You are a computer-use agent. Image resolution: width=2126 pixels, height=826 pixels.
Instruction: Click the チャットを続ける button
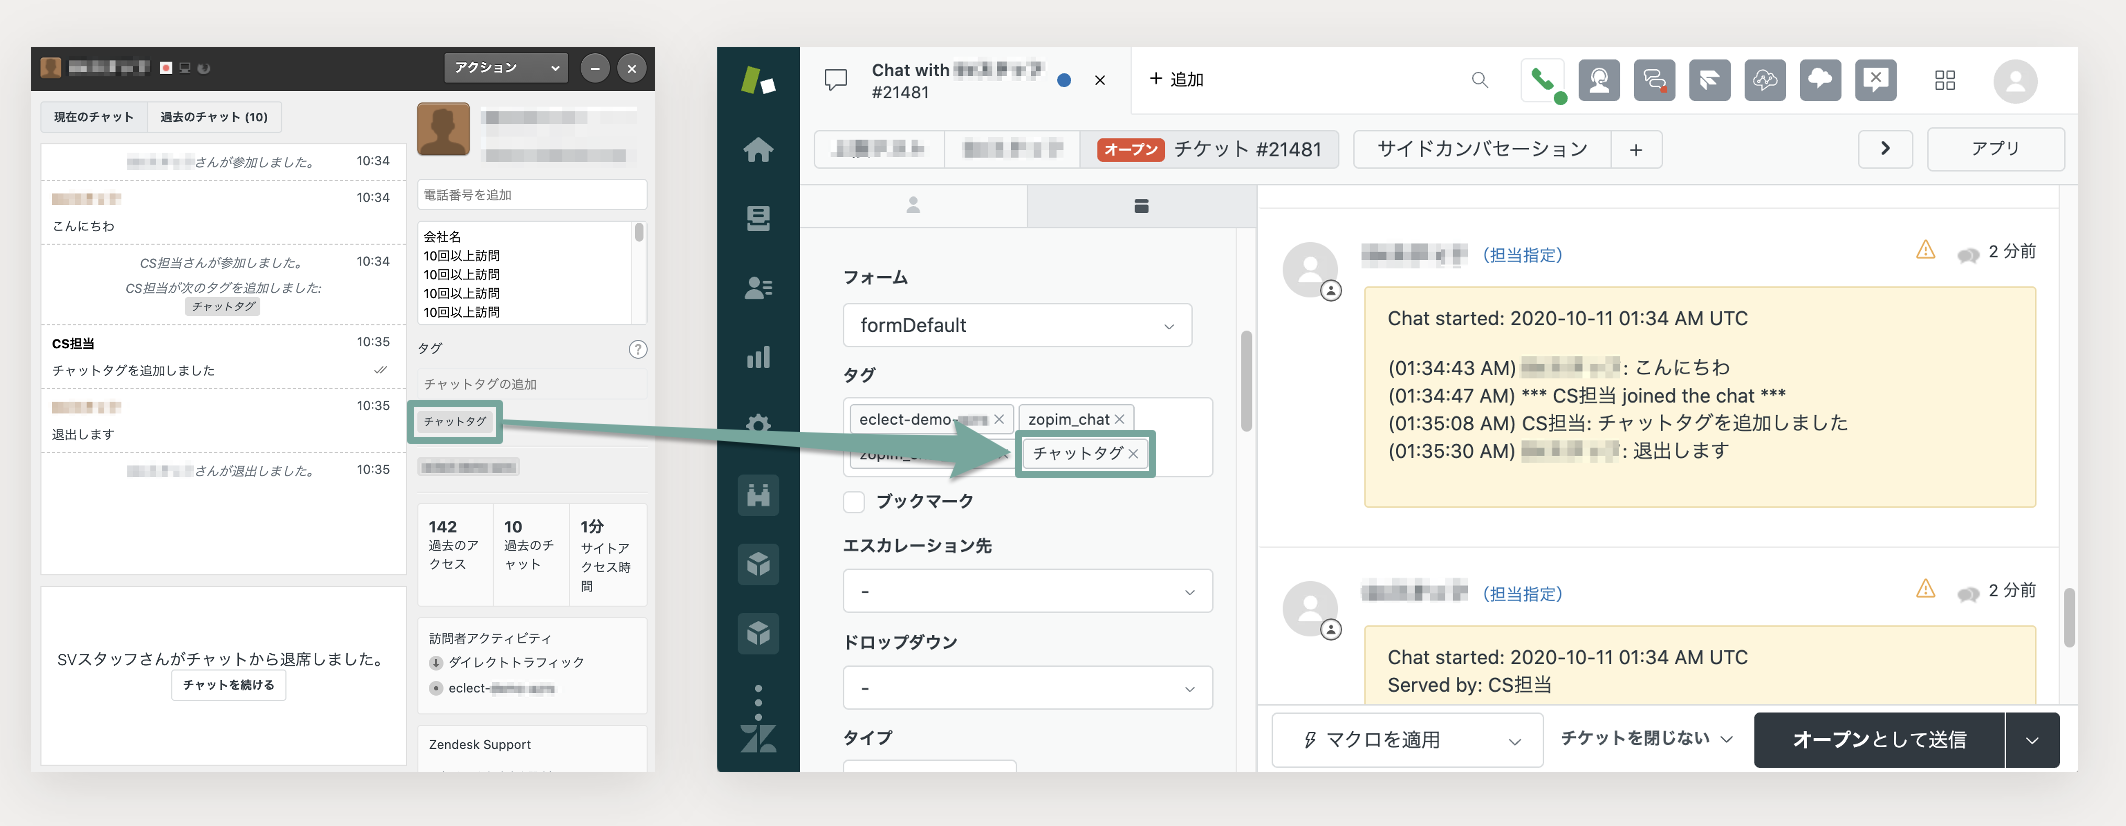(229, 685)
